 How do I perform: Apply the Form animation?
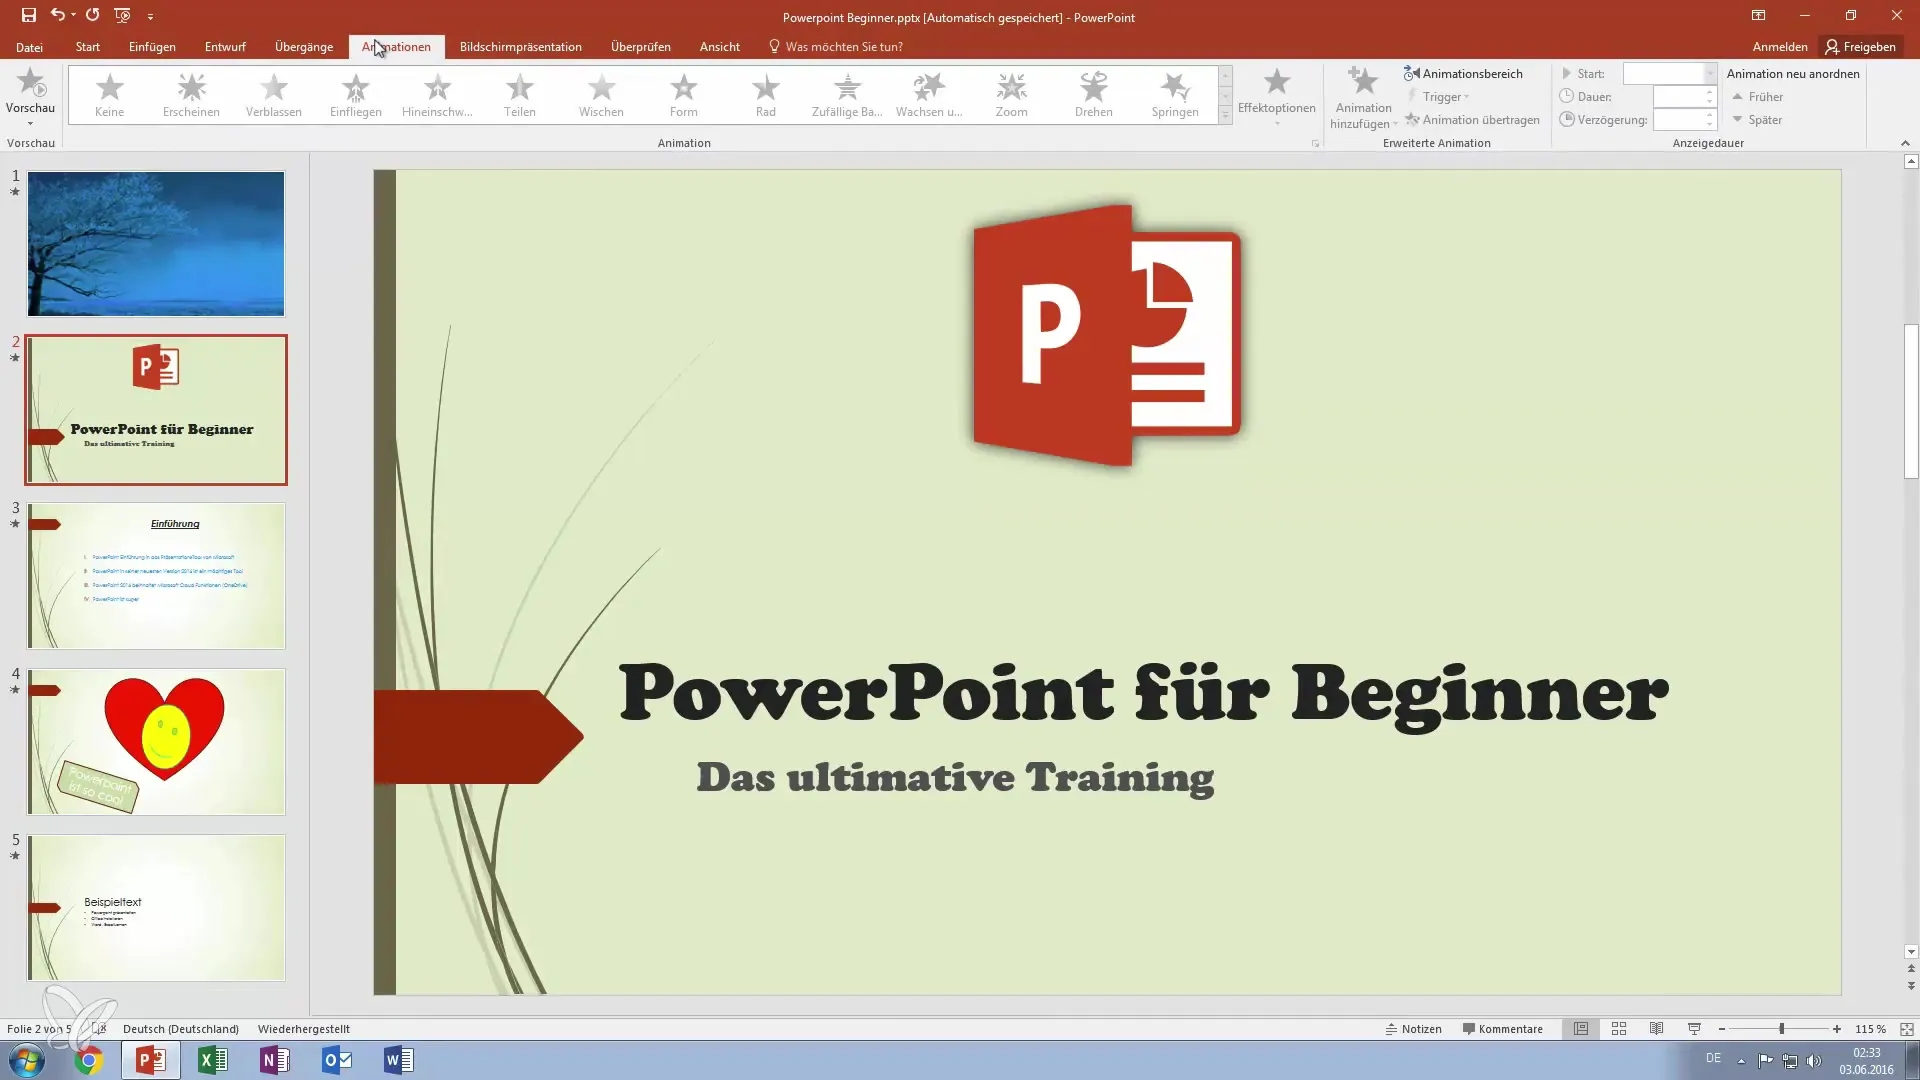click(684, 95)
